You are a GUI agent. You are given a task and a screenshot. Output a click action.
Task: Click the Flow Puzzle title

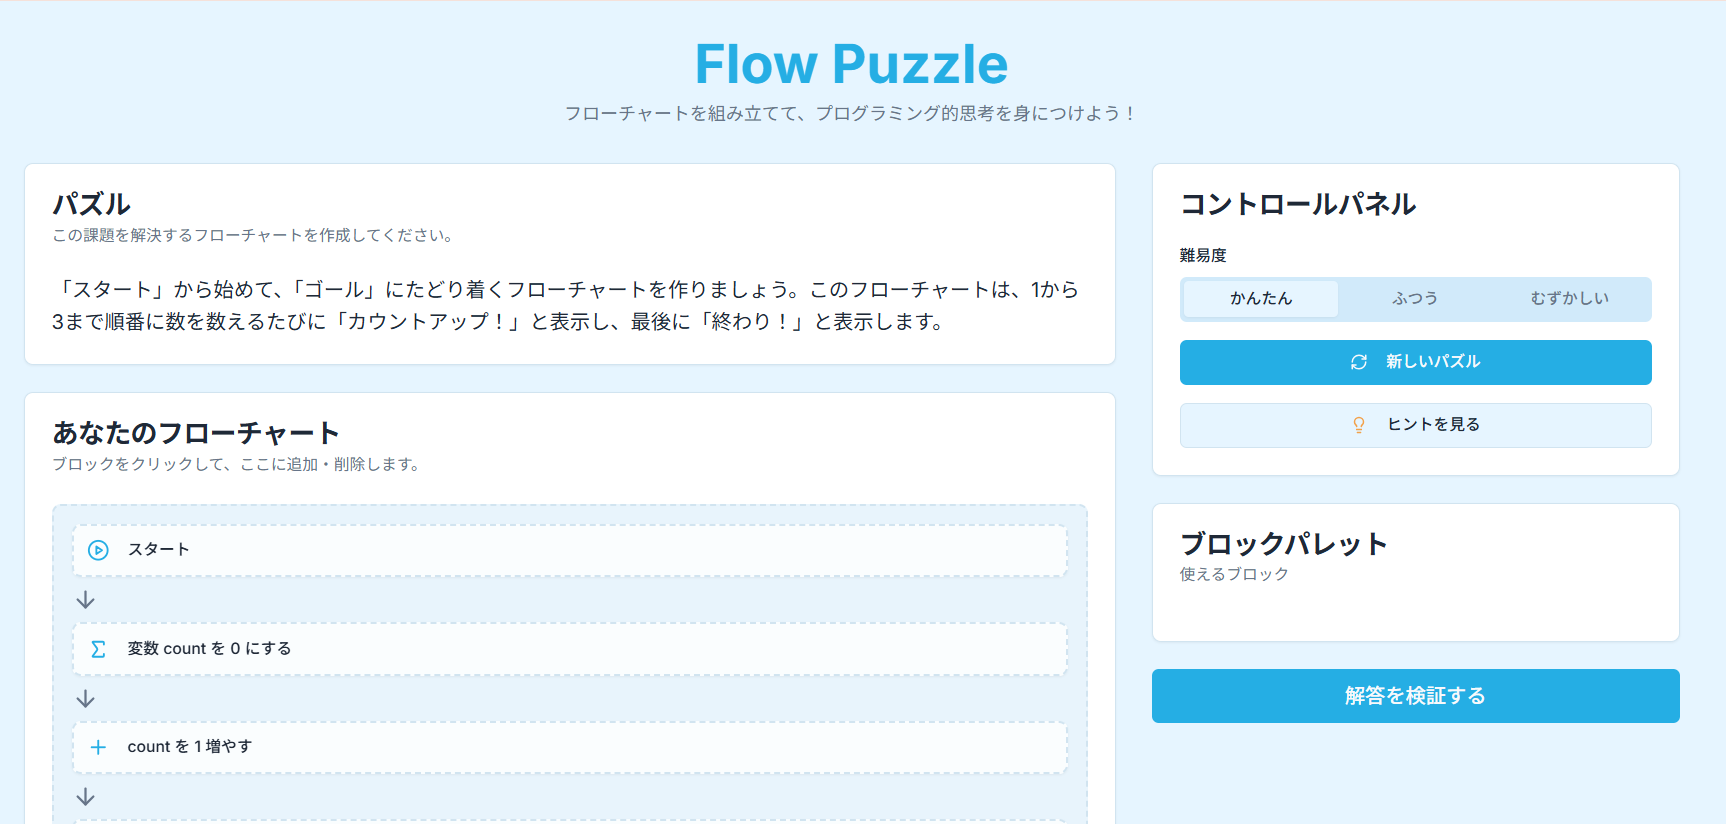852,63
